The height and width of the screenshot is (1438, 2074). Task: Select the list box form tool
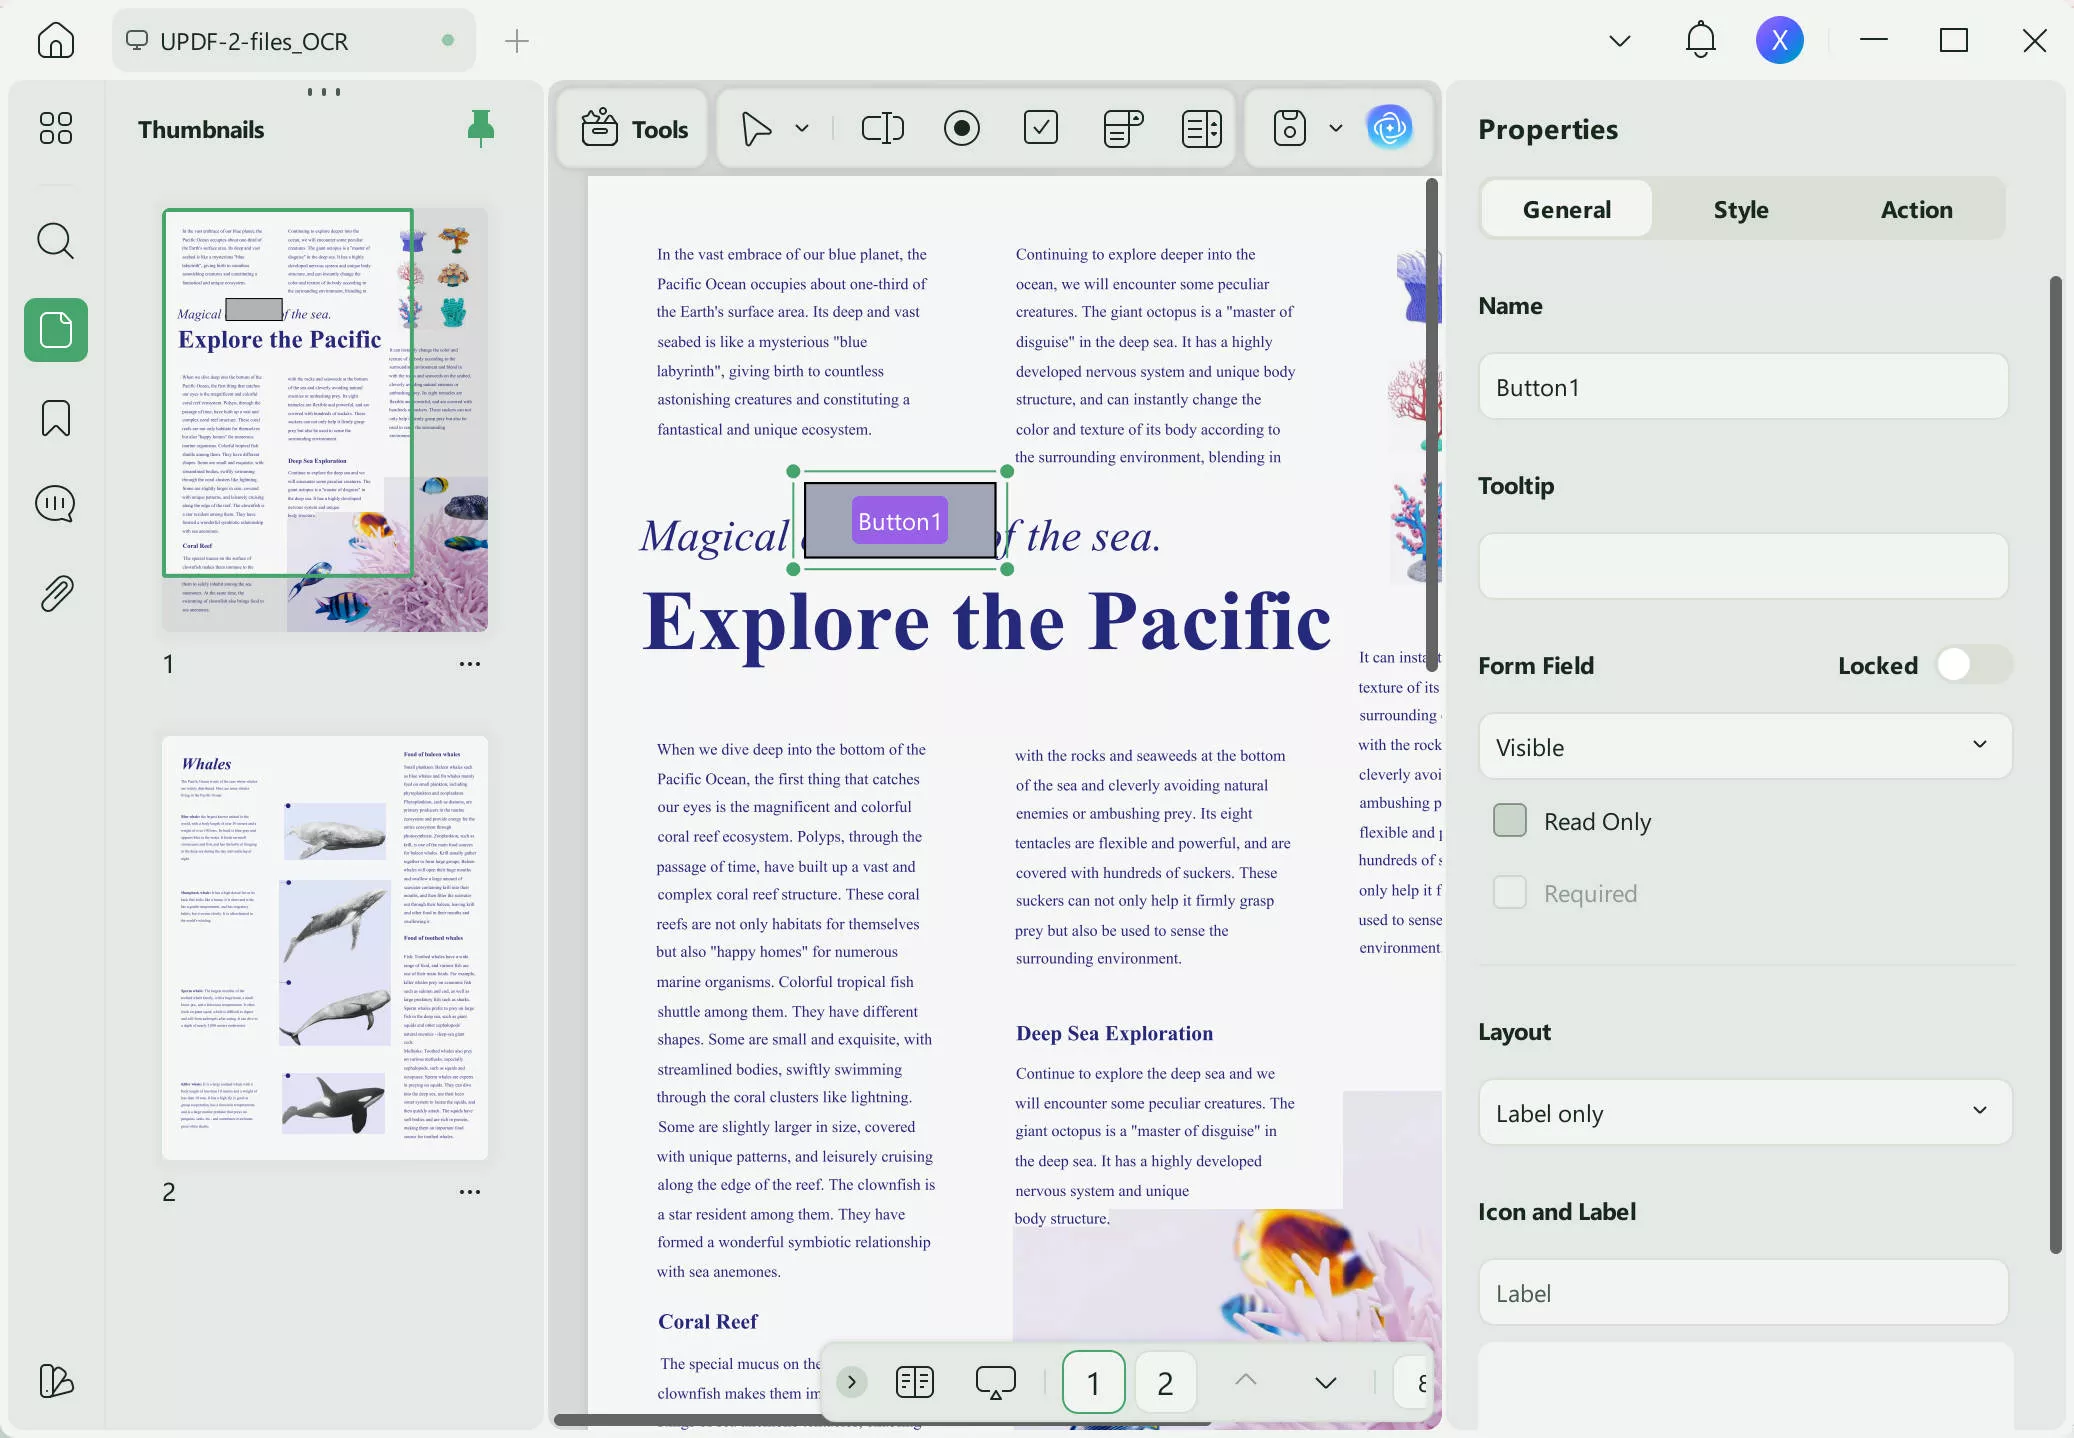pos(1201,128)
